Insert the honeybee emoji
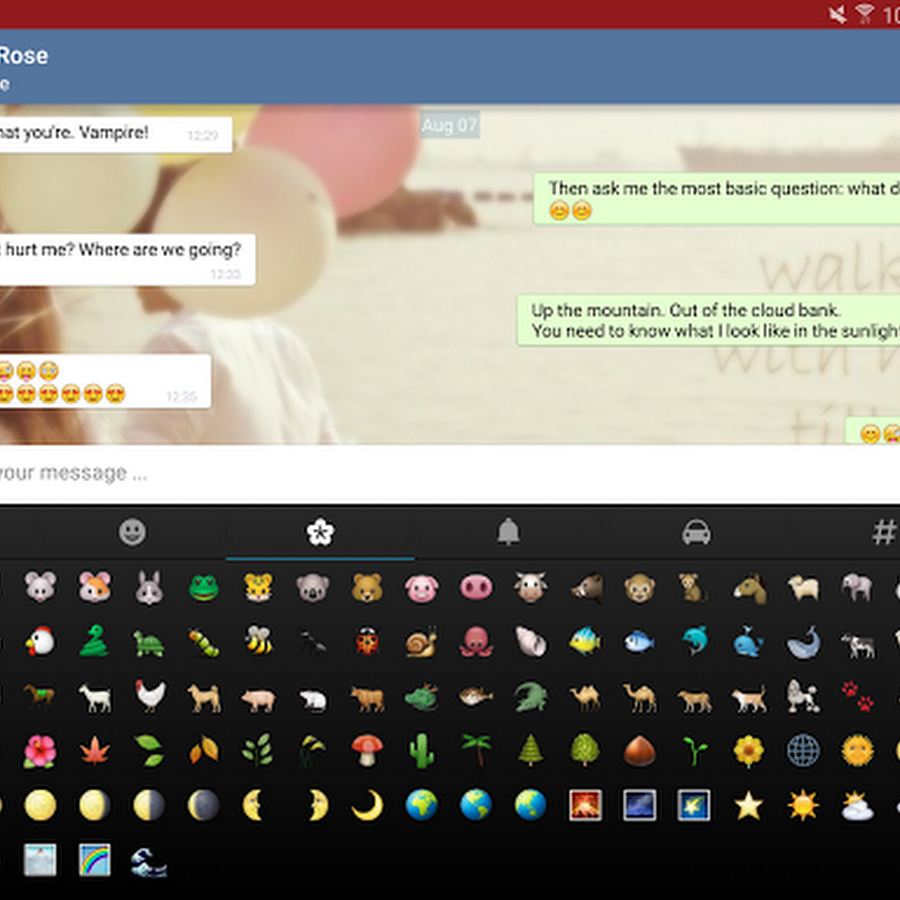The height and width of the screenshot is (900, 900). 259,641
